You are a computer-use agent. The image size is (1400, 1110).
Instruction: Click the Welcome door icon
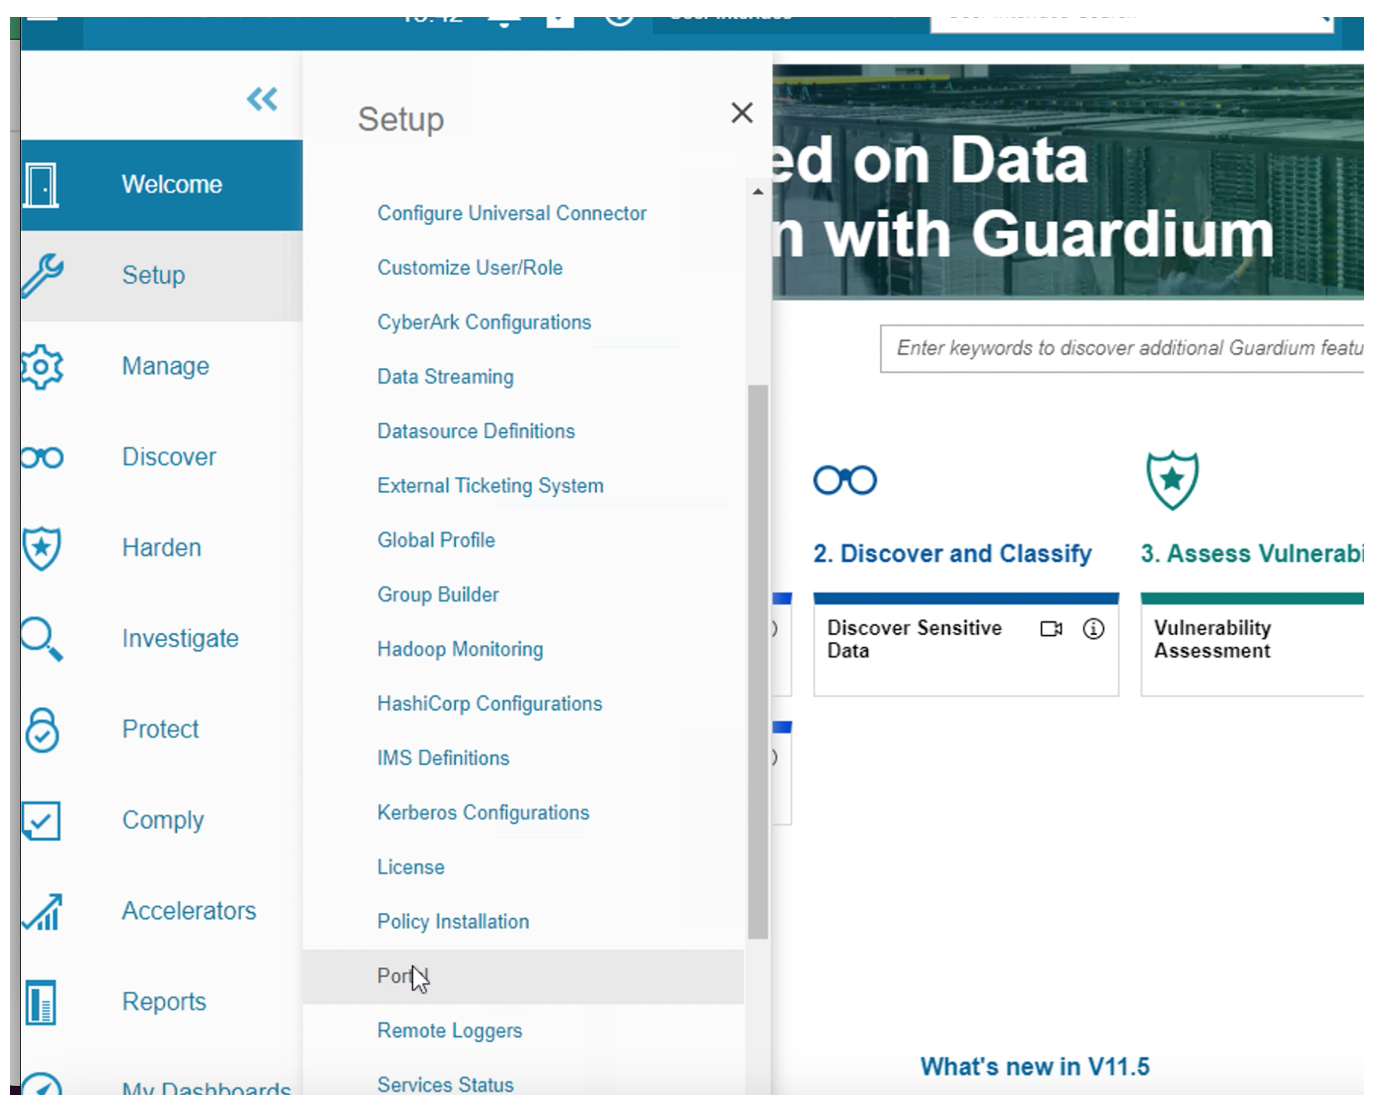(x=41, y=185)
